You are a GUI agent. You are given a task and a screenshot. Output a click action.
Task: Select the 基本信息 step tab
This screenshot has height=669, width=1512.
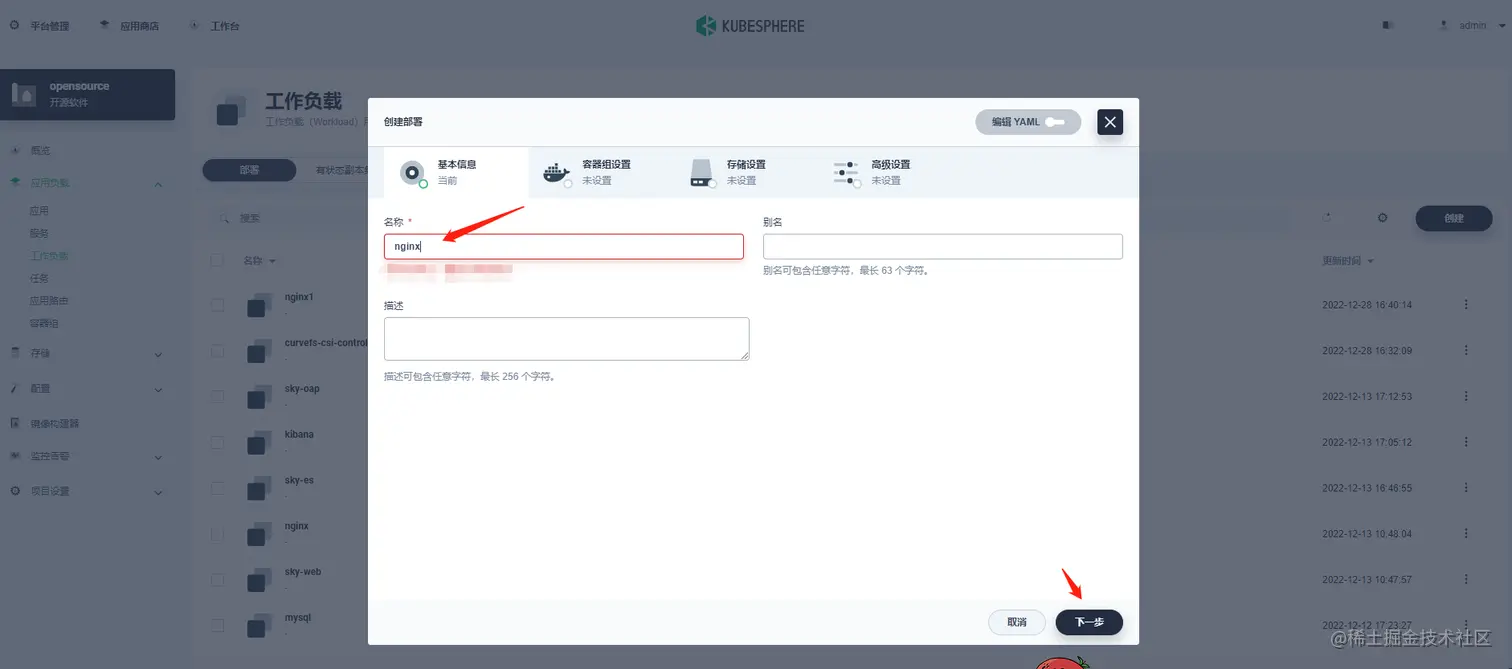456,172
